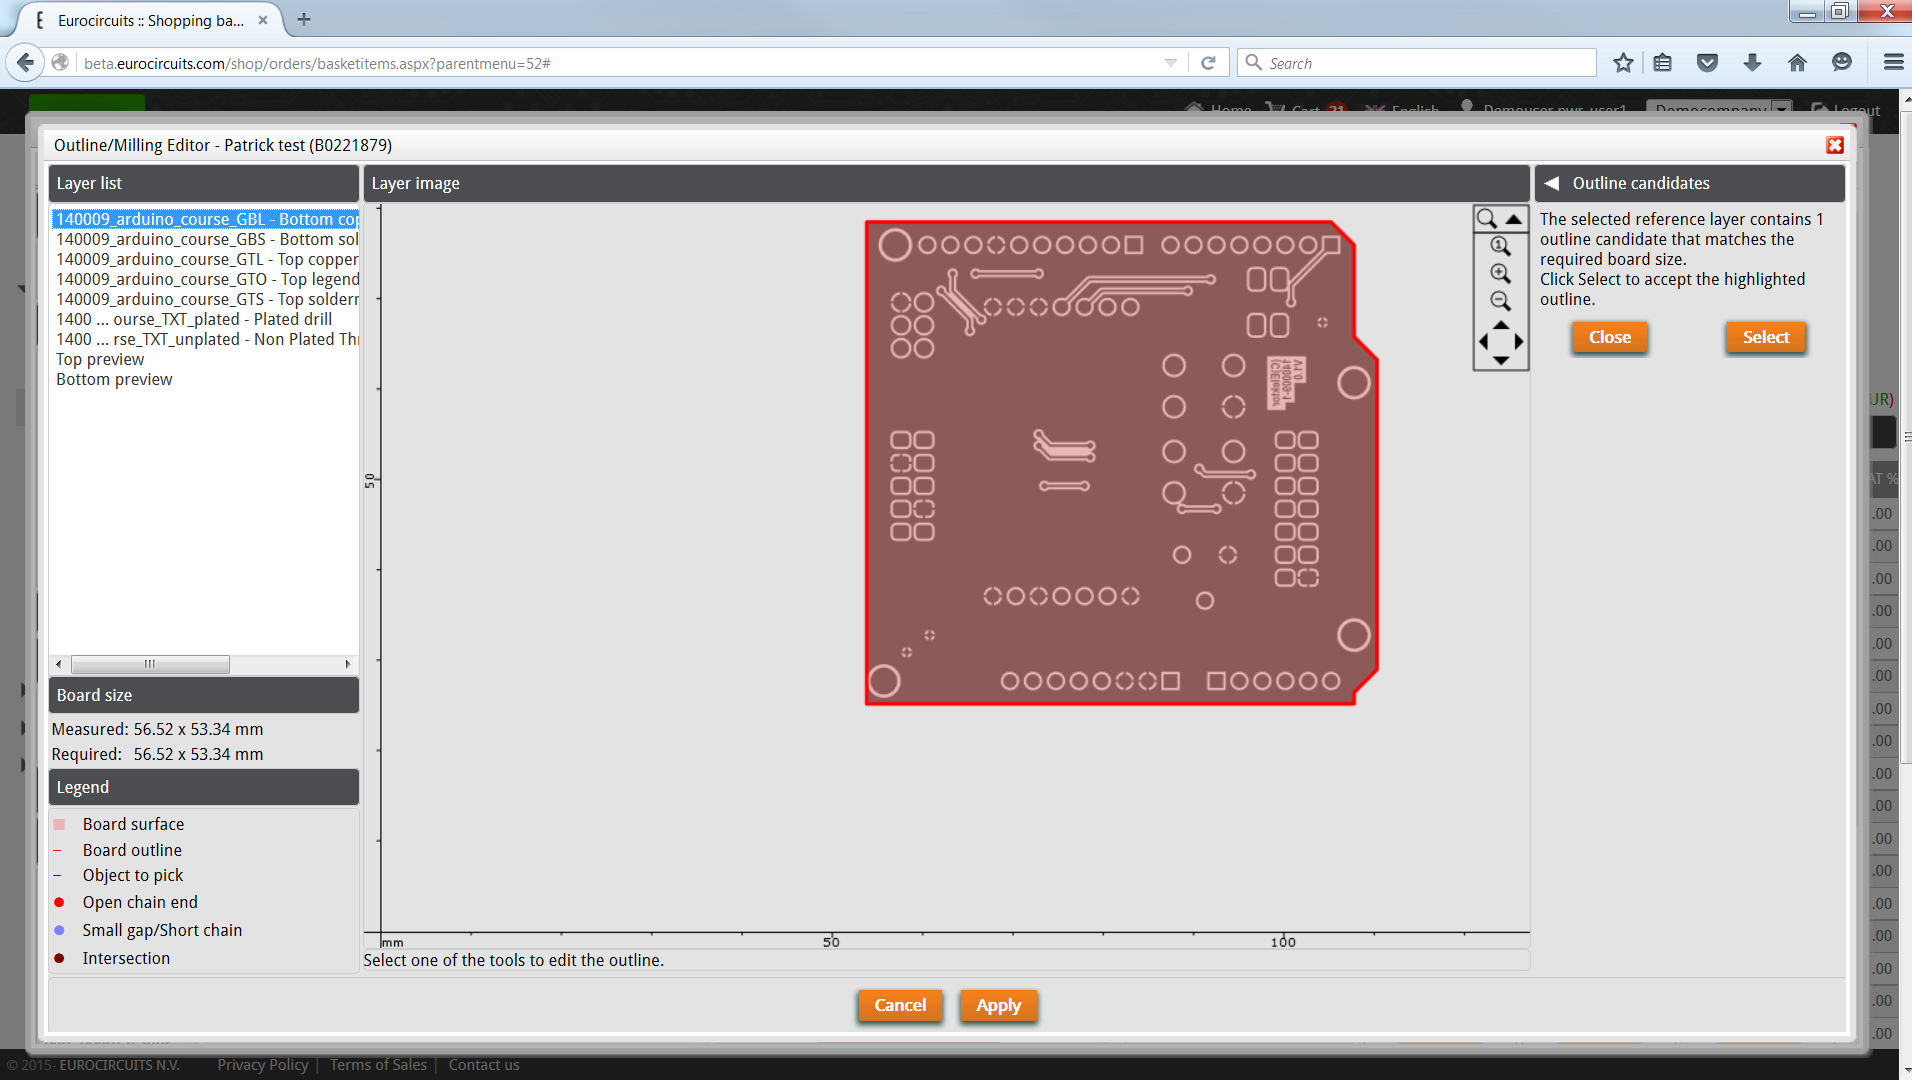Collapse the zoom toolbar with the up arrow

pos(1514,219)
